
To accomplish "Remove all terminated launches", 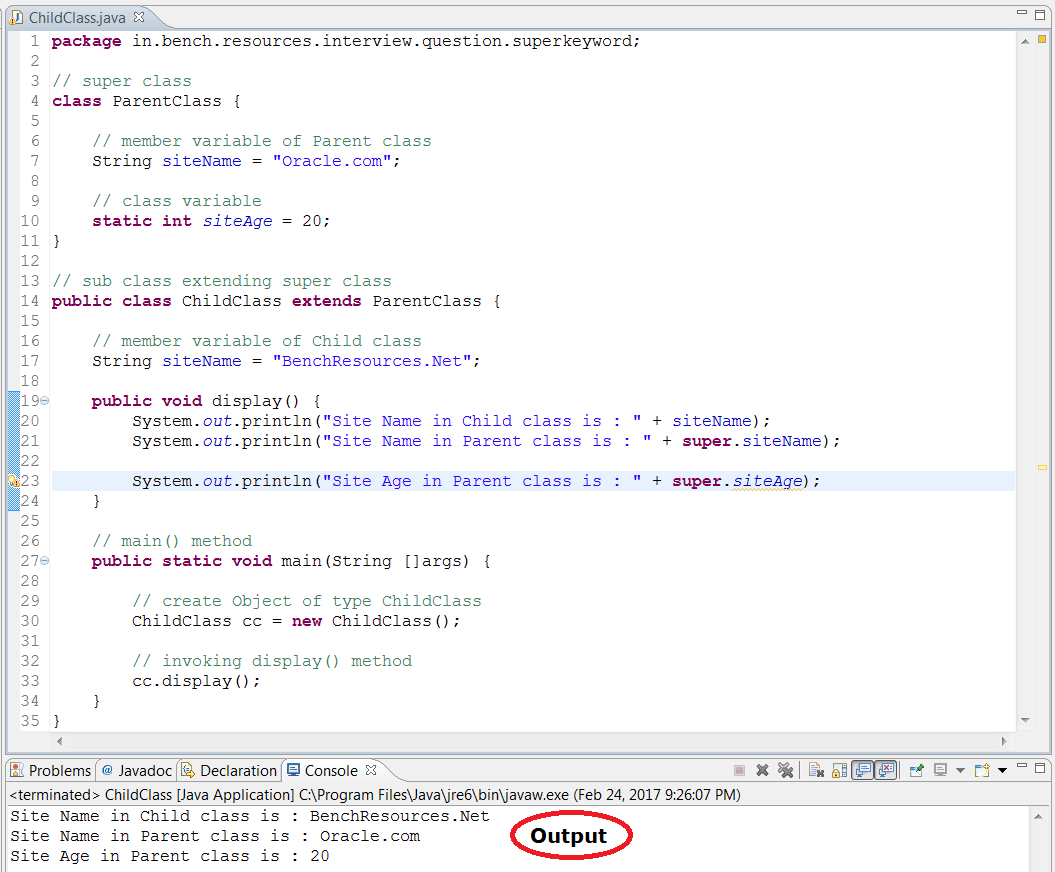I will coord(786,770).
